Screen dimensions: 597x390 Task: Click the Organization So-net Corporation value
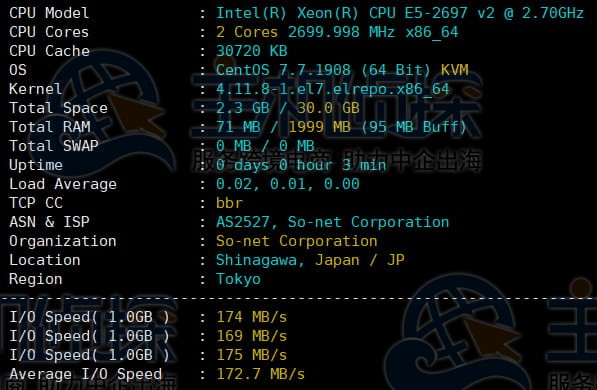(297, 241)
